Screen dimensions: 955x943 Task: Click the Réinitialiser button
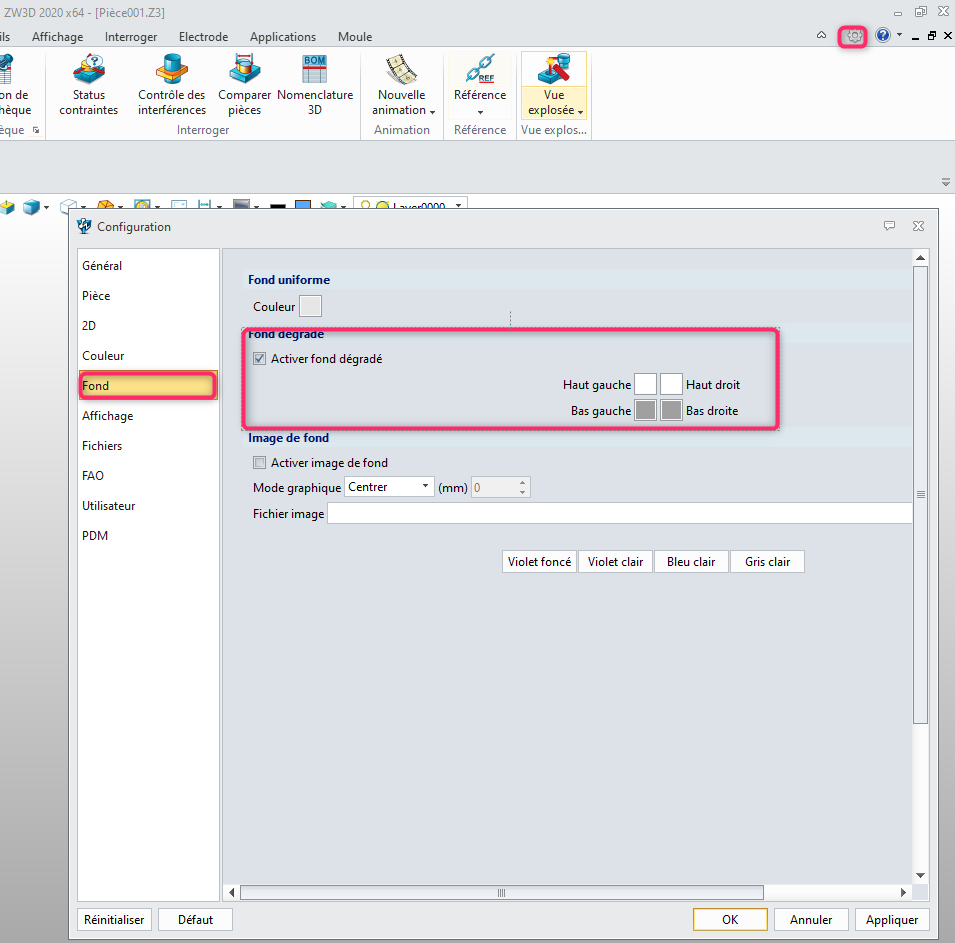(x=114, y=919)
